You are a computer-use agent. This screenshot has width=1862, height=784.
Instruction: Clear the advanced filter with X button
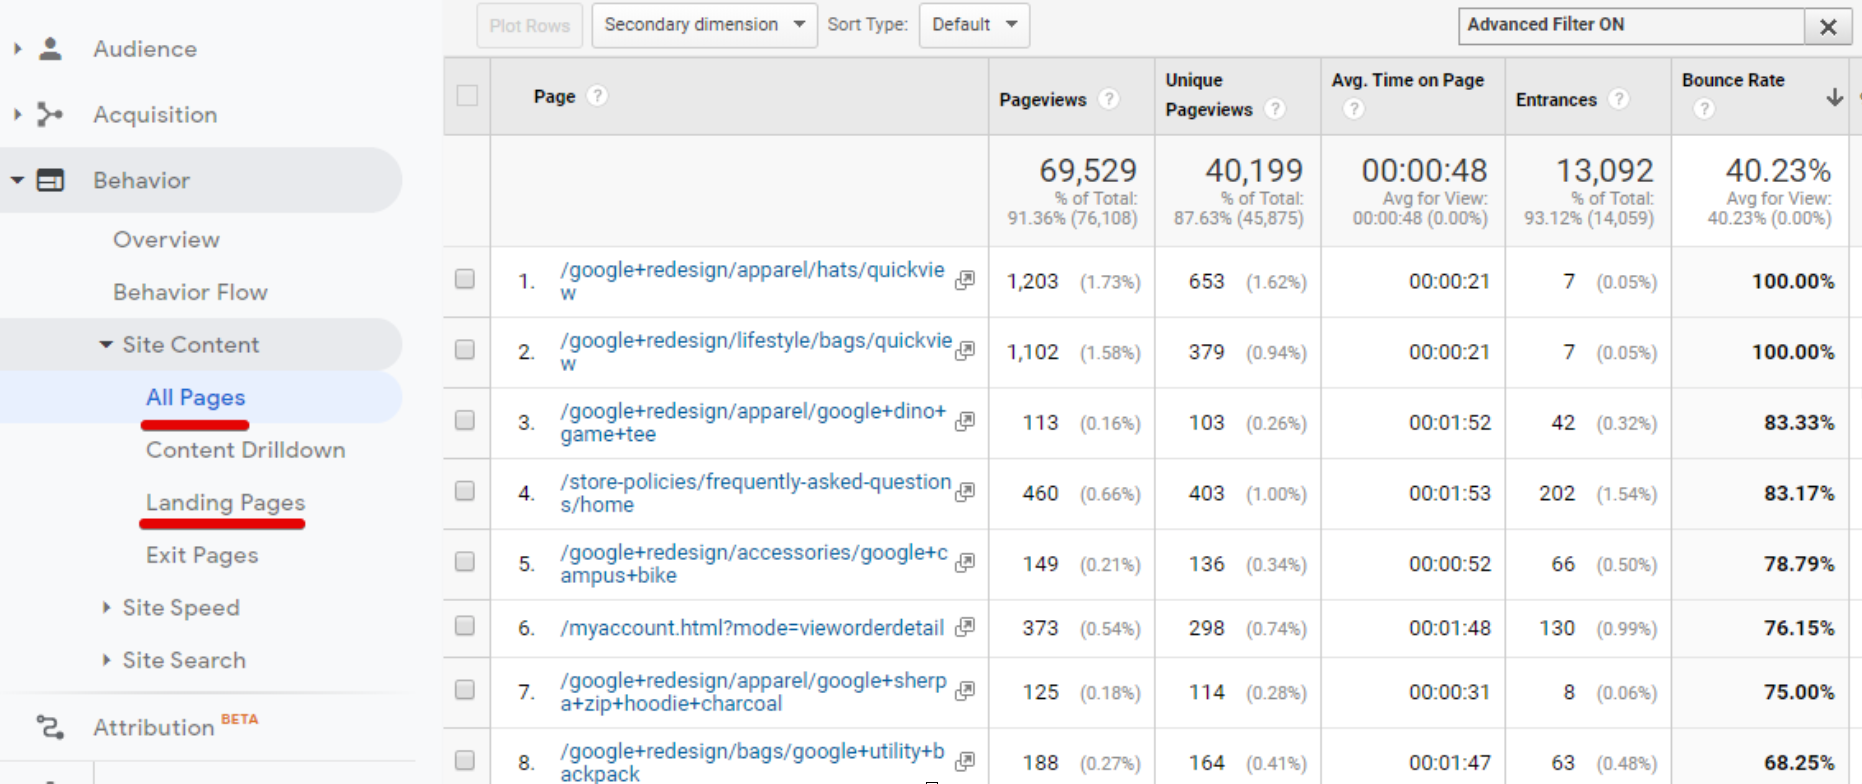pos(1828,27)
